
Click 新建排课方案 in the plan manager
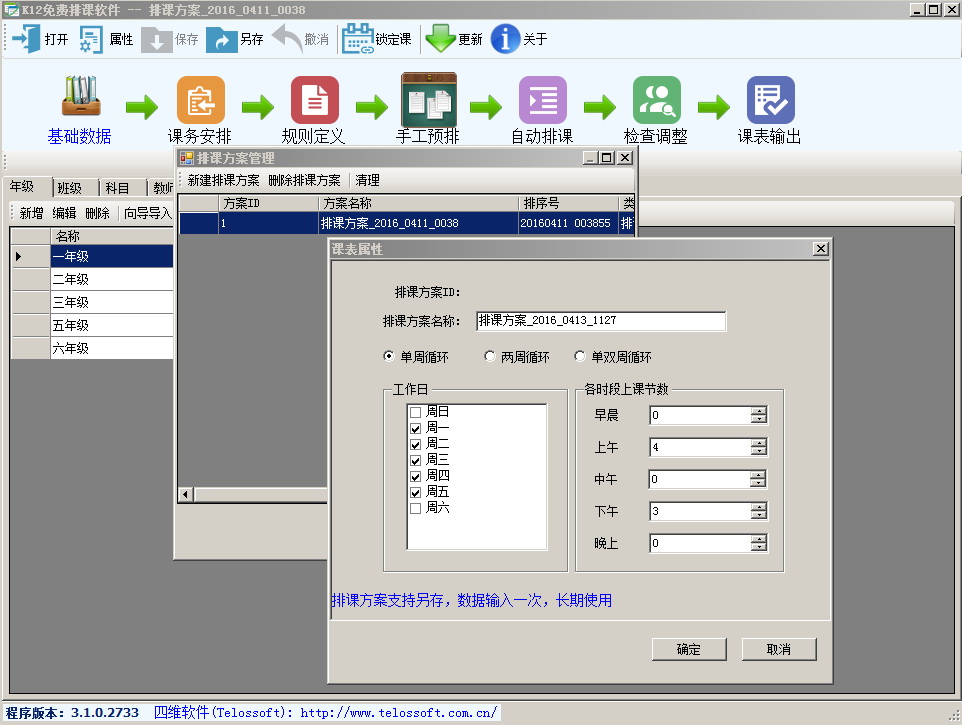[223, 180]
